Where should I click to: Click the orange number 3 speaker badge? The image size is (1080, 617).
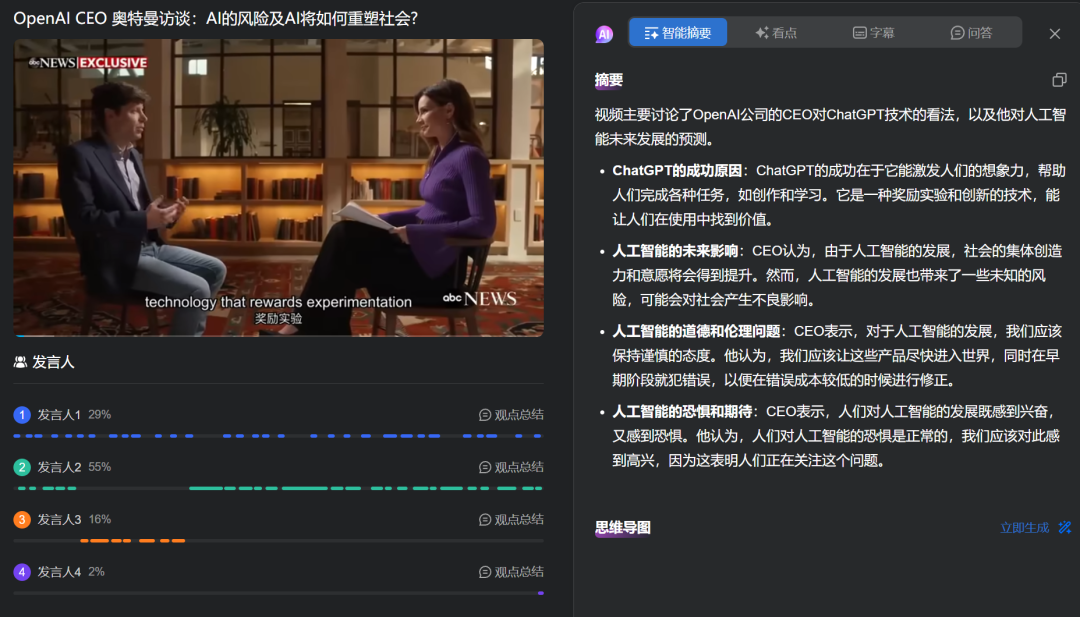pos(22,519)
